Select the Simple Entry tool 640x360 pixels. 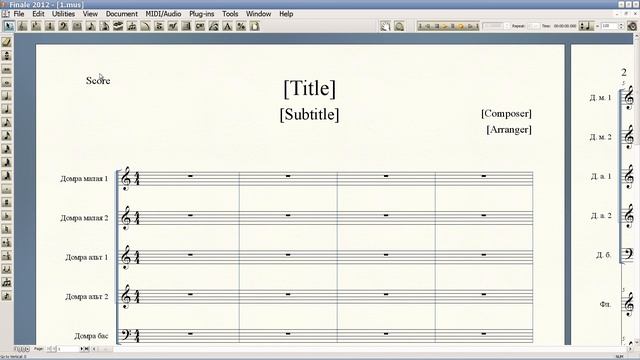[91, 26]
